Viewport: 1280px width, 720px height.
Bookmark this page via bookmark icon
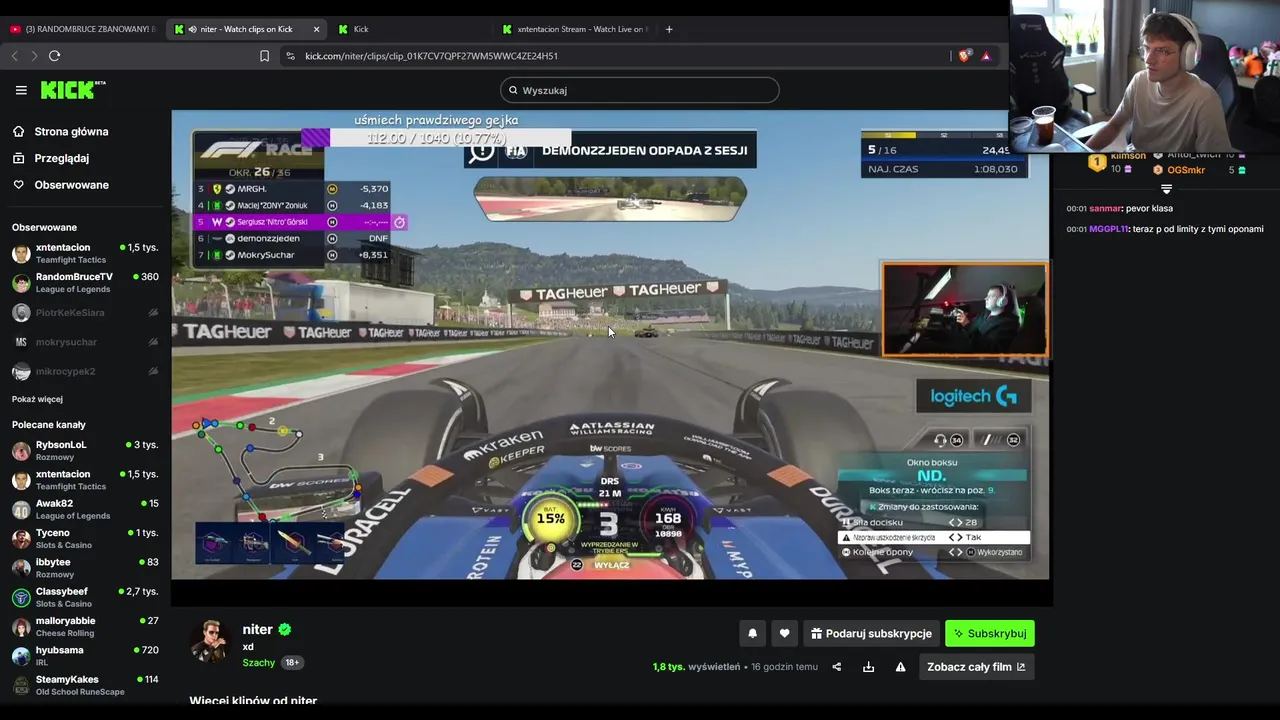[x=264, y=56]
